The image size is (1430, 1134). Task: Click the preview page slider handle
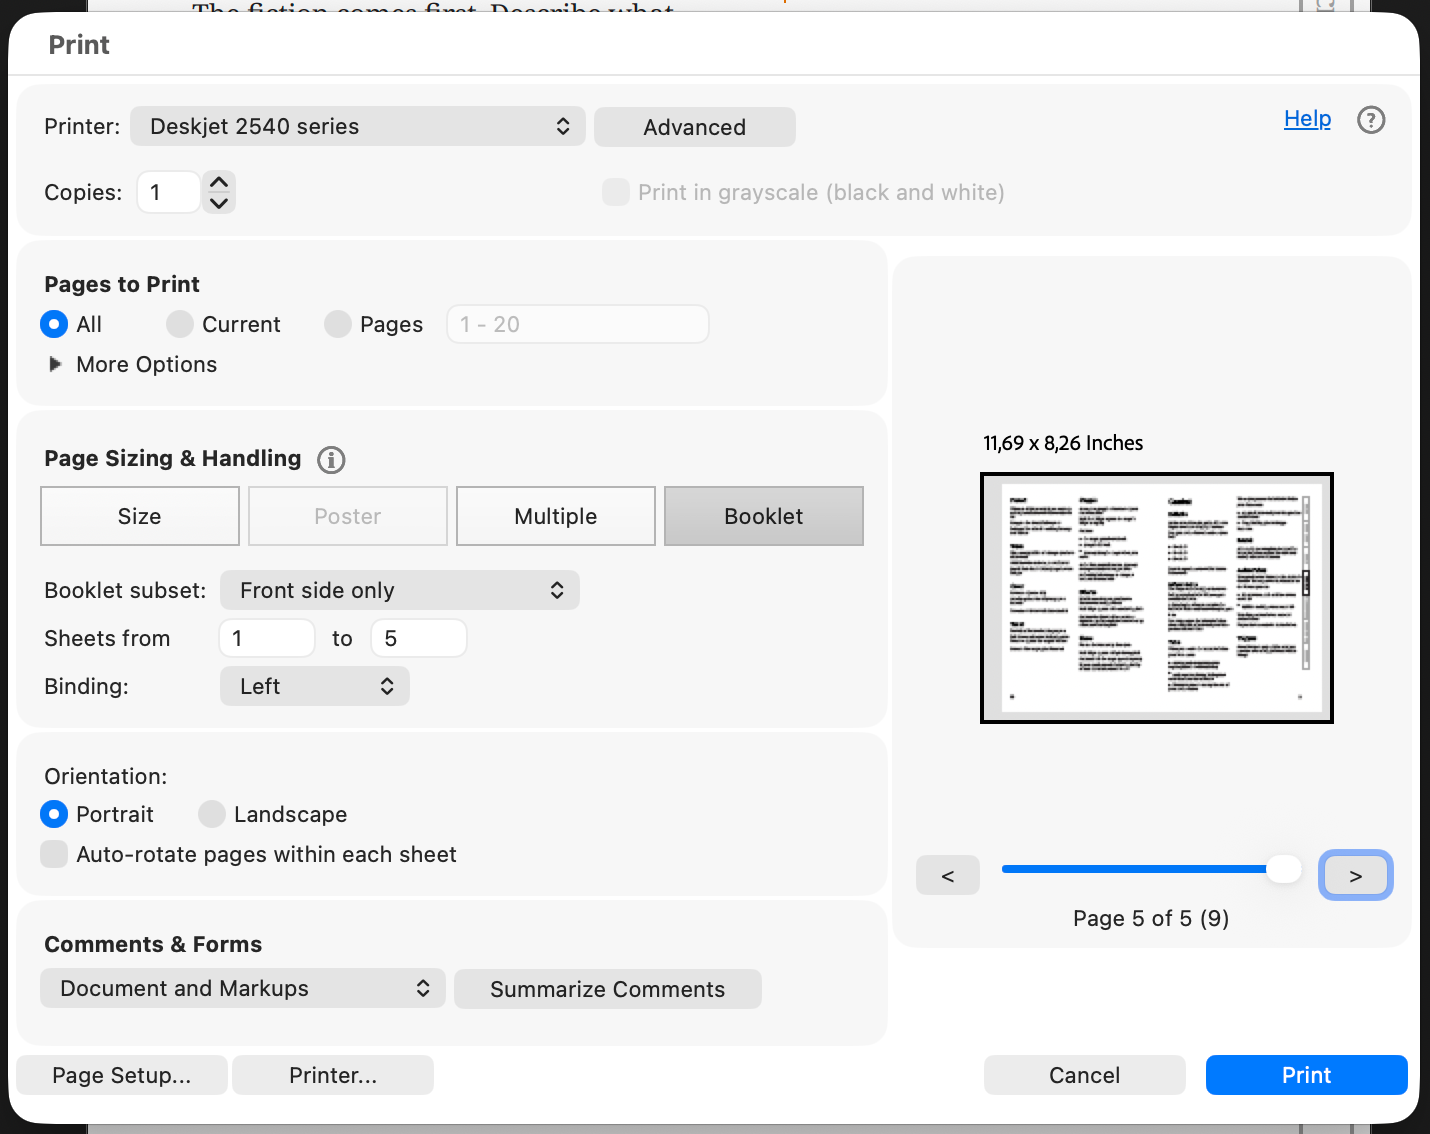click(x=1284, y=869)
